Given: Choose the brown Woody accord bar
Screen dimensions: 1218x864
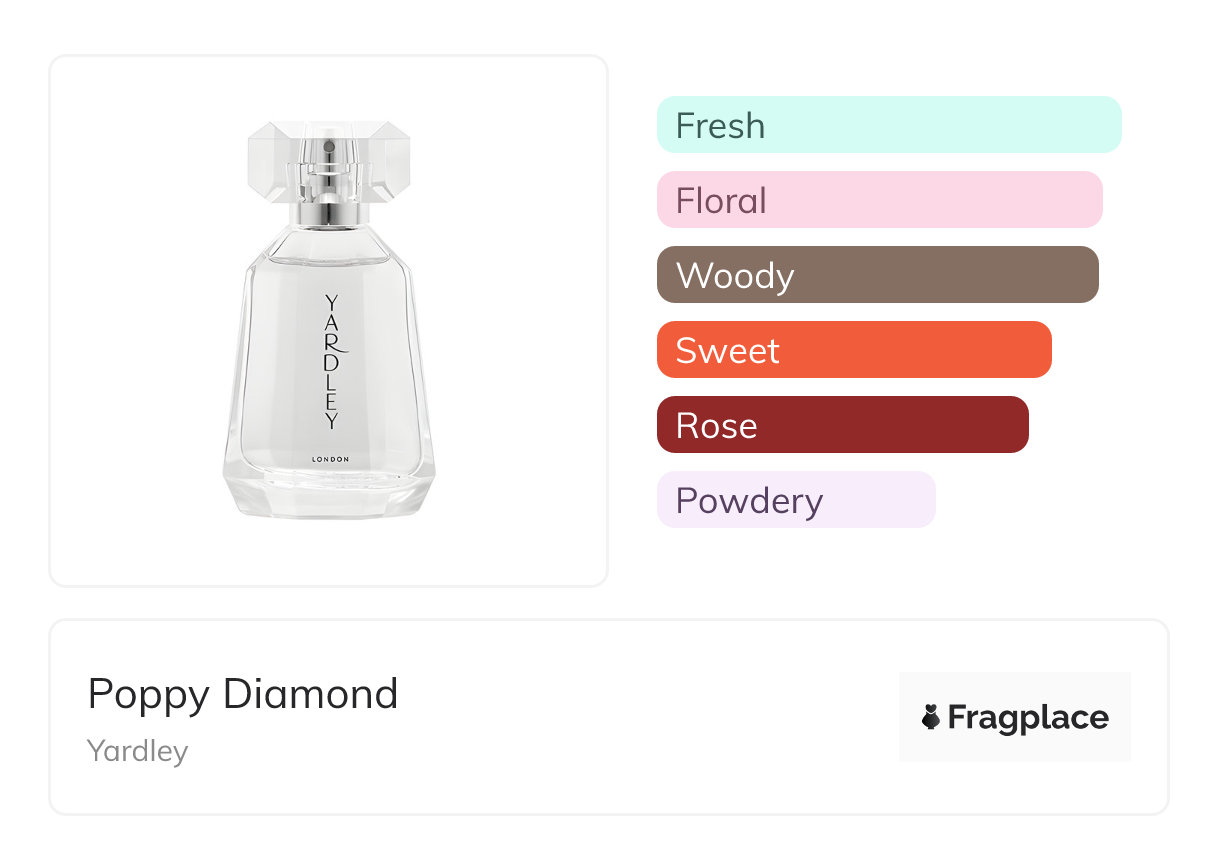Looking at the screenshot, I should 877,275.
